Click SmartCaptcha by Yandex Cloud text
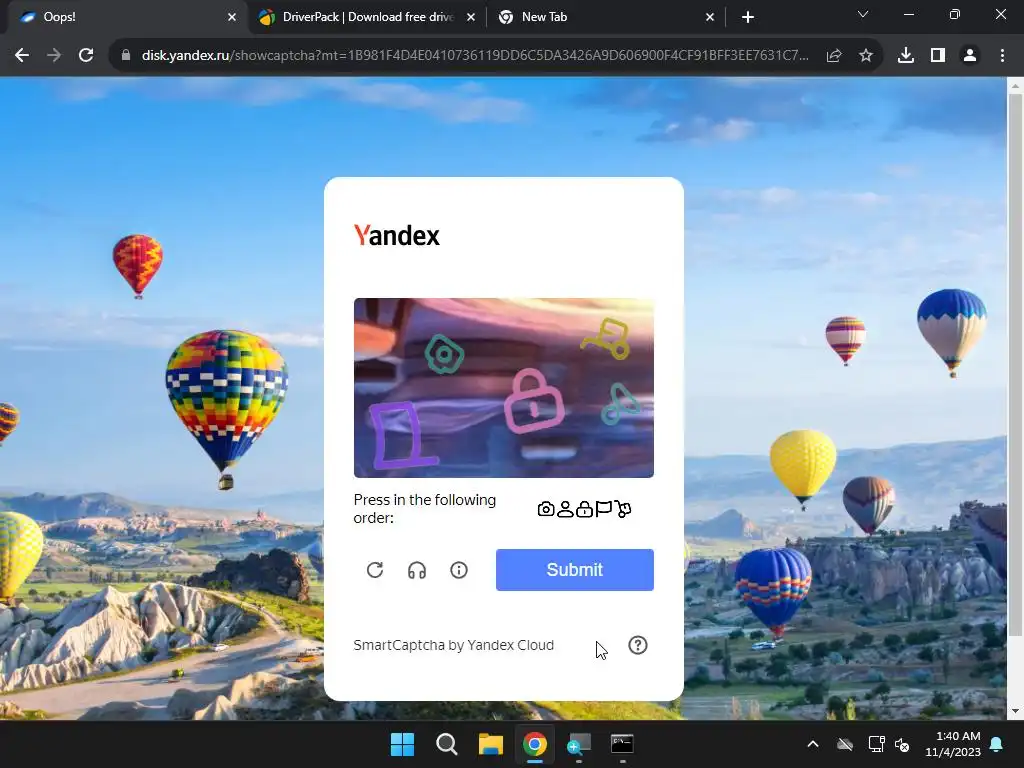This screenshot has width=1024, height=768. (453, 645)
